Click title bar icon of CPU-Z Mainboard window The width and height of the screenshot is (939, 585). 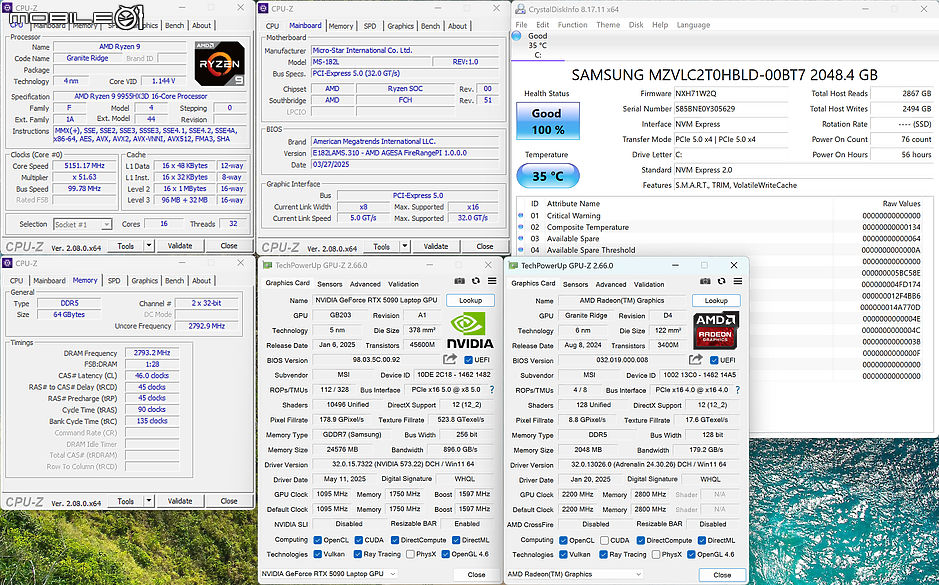[x=263, y=8]
